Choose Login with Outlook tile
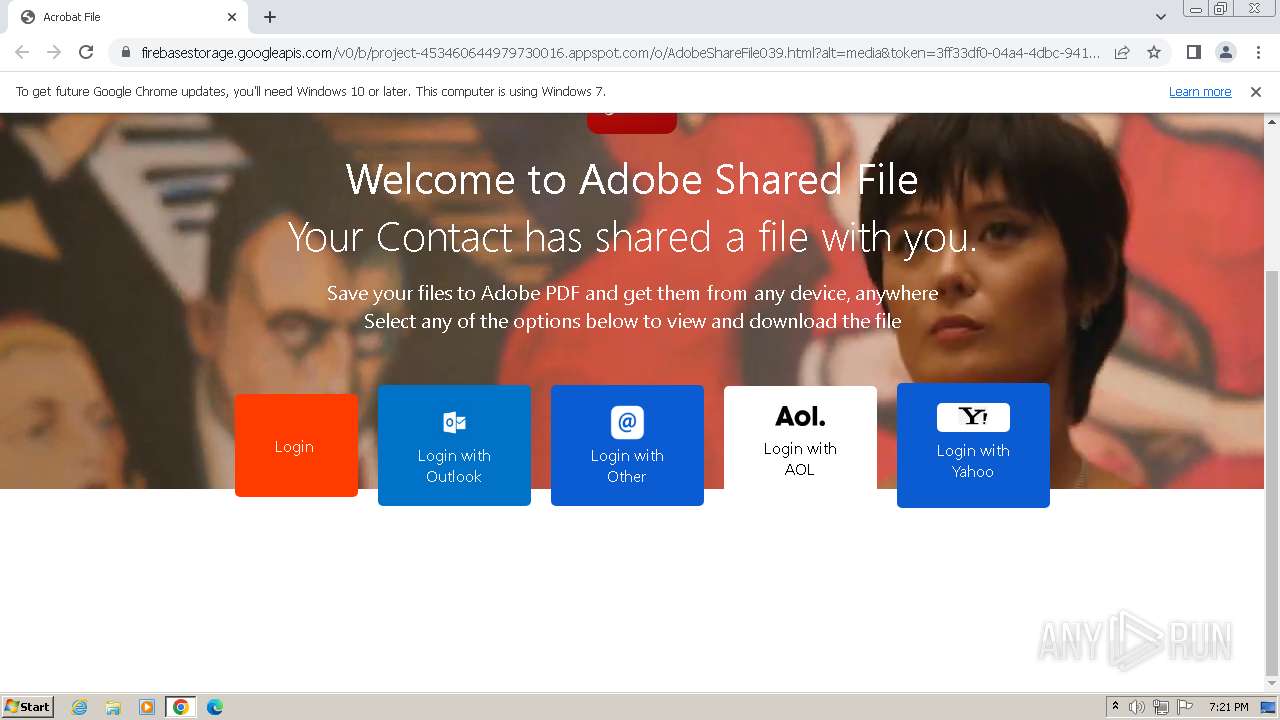1280x720 pixels. coord(454,445)
